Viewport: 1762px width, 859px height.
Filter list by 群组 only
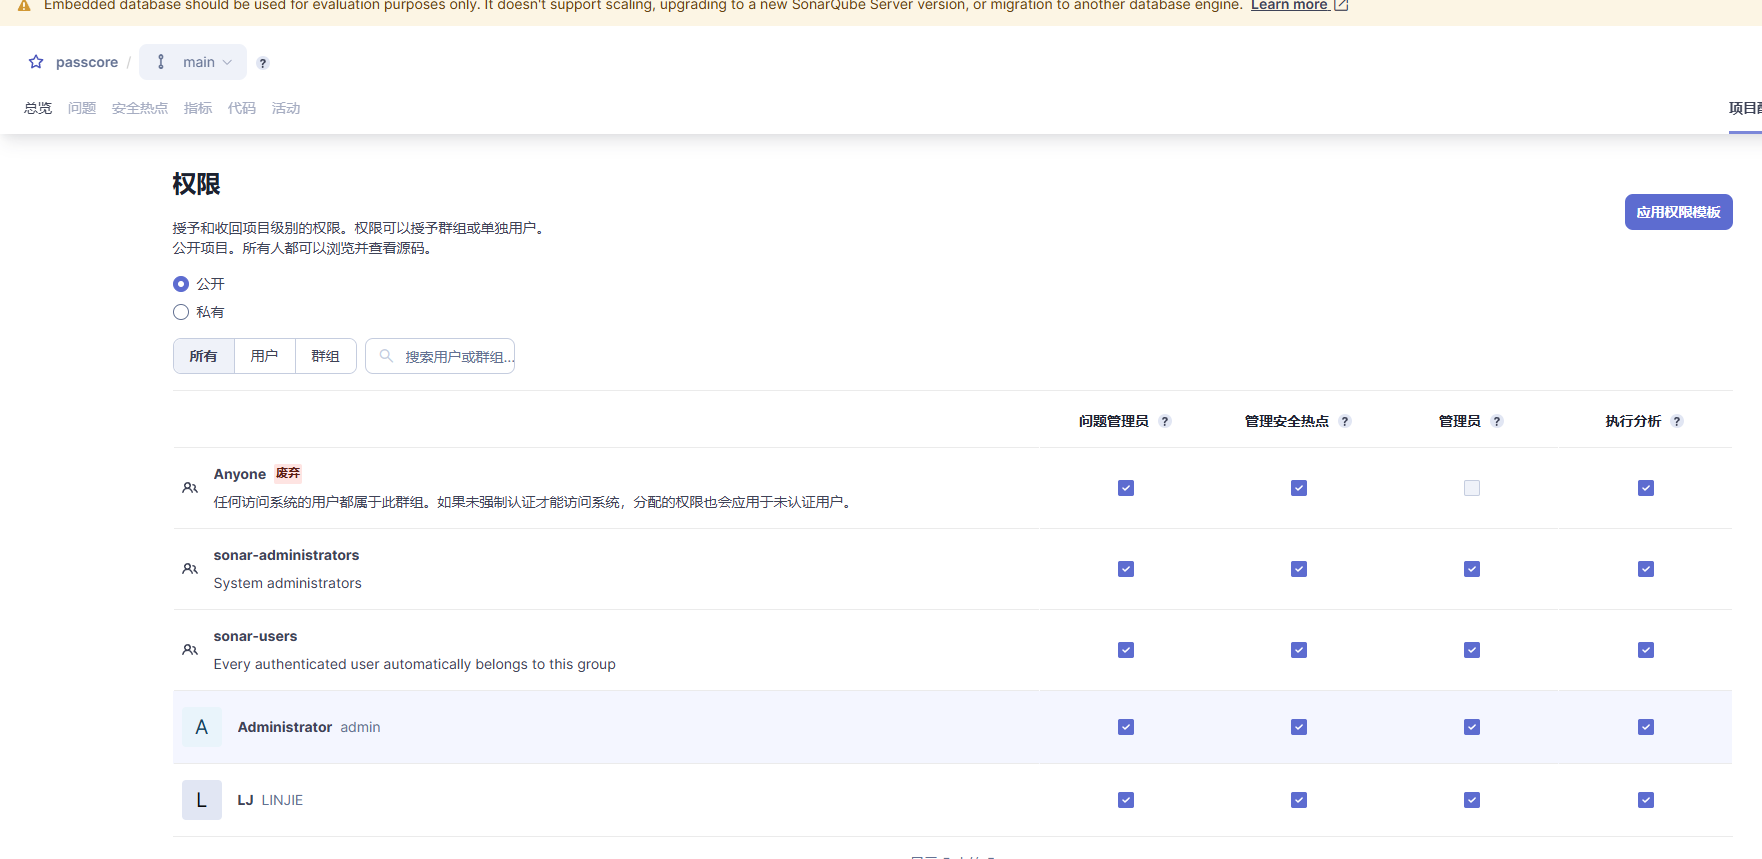click(x=326, y=356)
